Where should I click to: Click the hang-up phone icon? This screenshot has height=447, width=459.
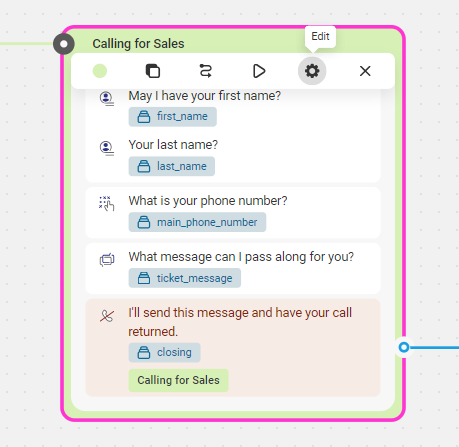click(x=107, y=316)
